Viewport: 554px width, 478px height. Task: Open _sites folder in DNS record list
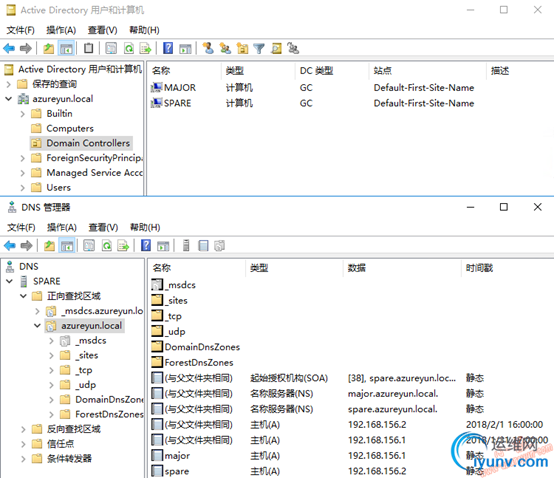coord(170,301)
